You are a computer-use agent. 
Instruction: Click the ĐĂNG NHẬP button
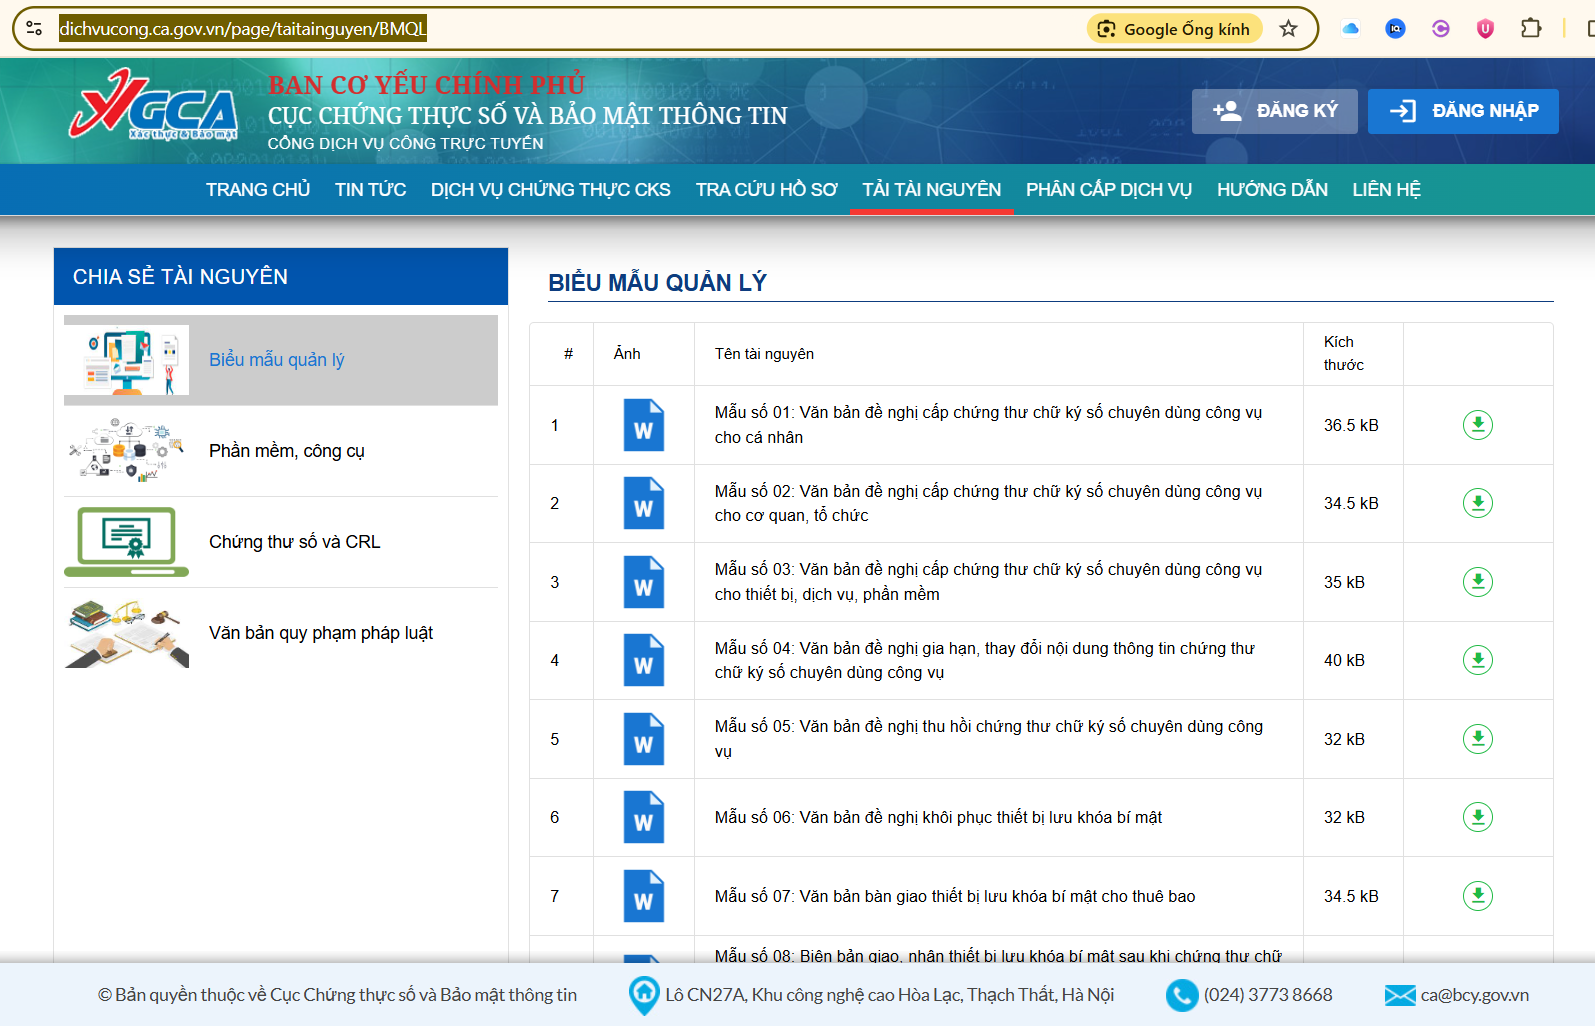pos(1463,111)
